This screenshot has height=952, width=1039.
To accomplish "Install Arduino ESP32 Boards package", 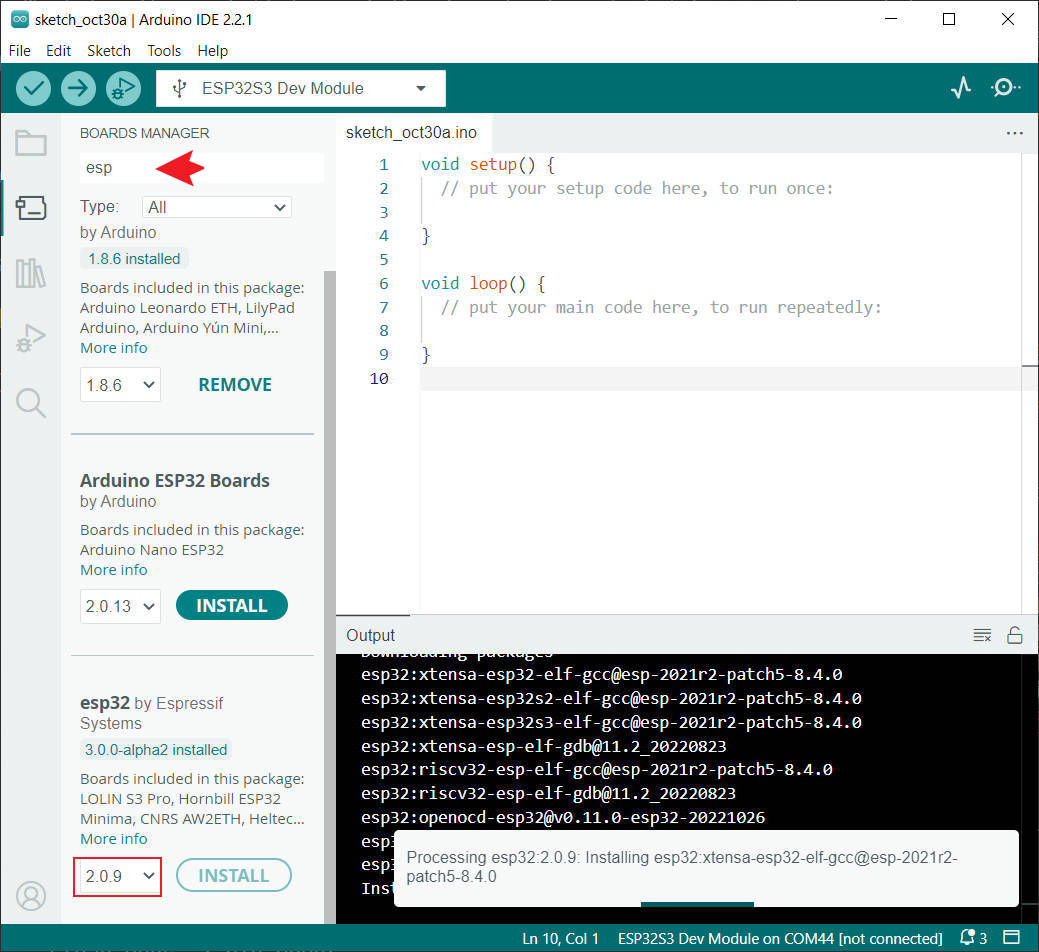I will pos(231,605).
